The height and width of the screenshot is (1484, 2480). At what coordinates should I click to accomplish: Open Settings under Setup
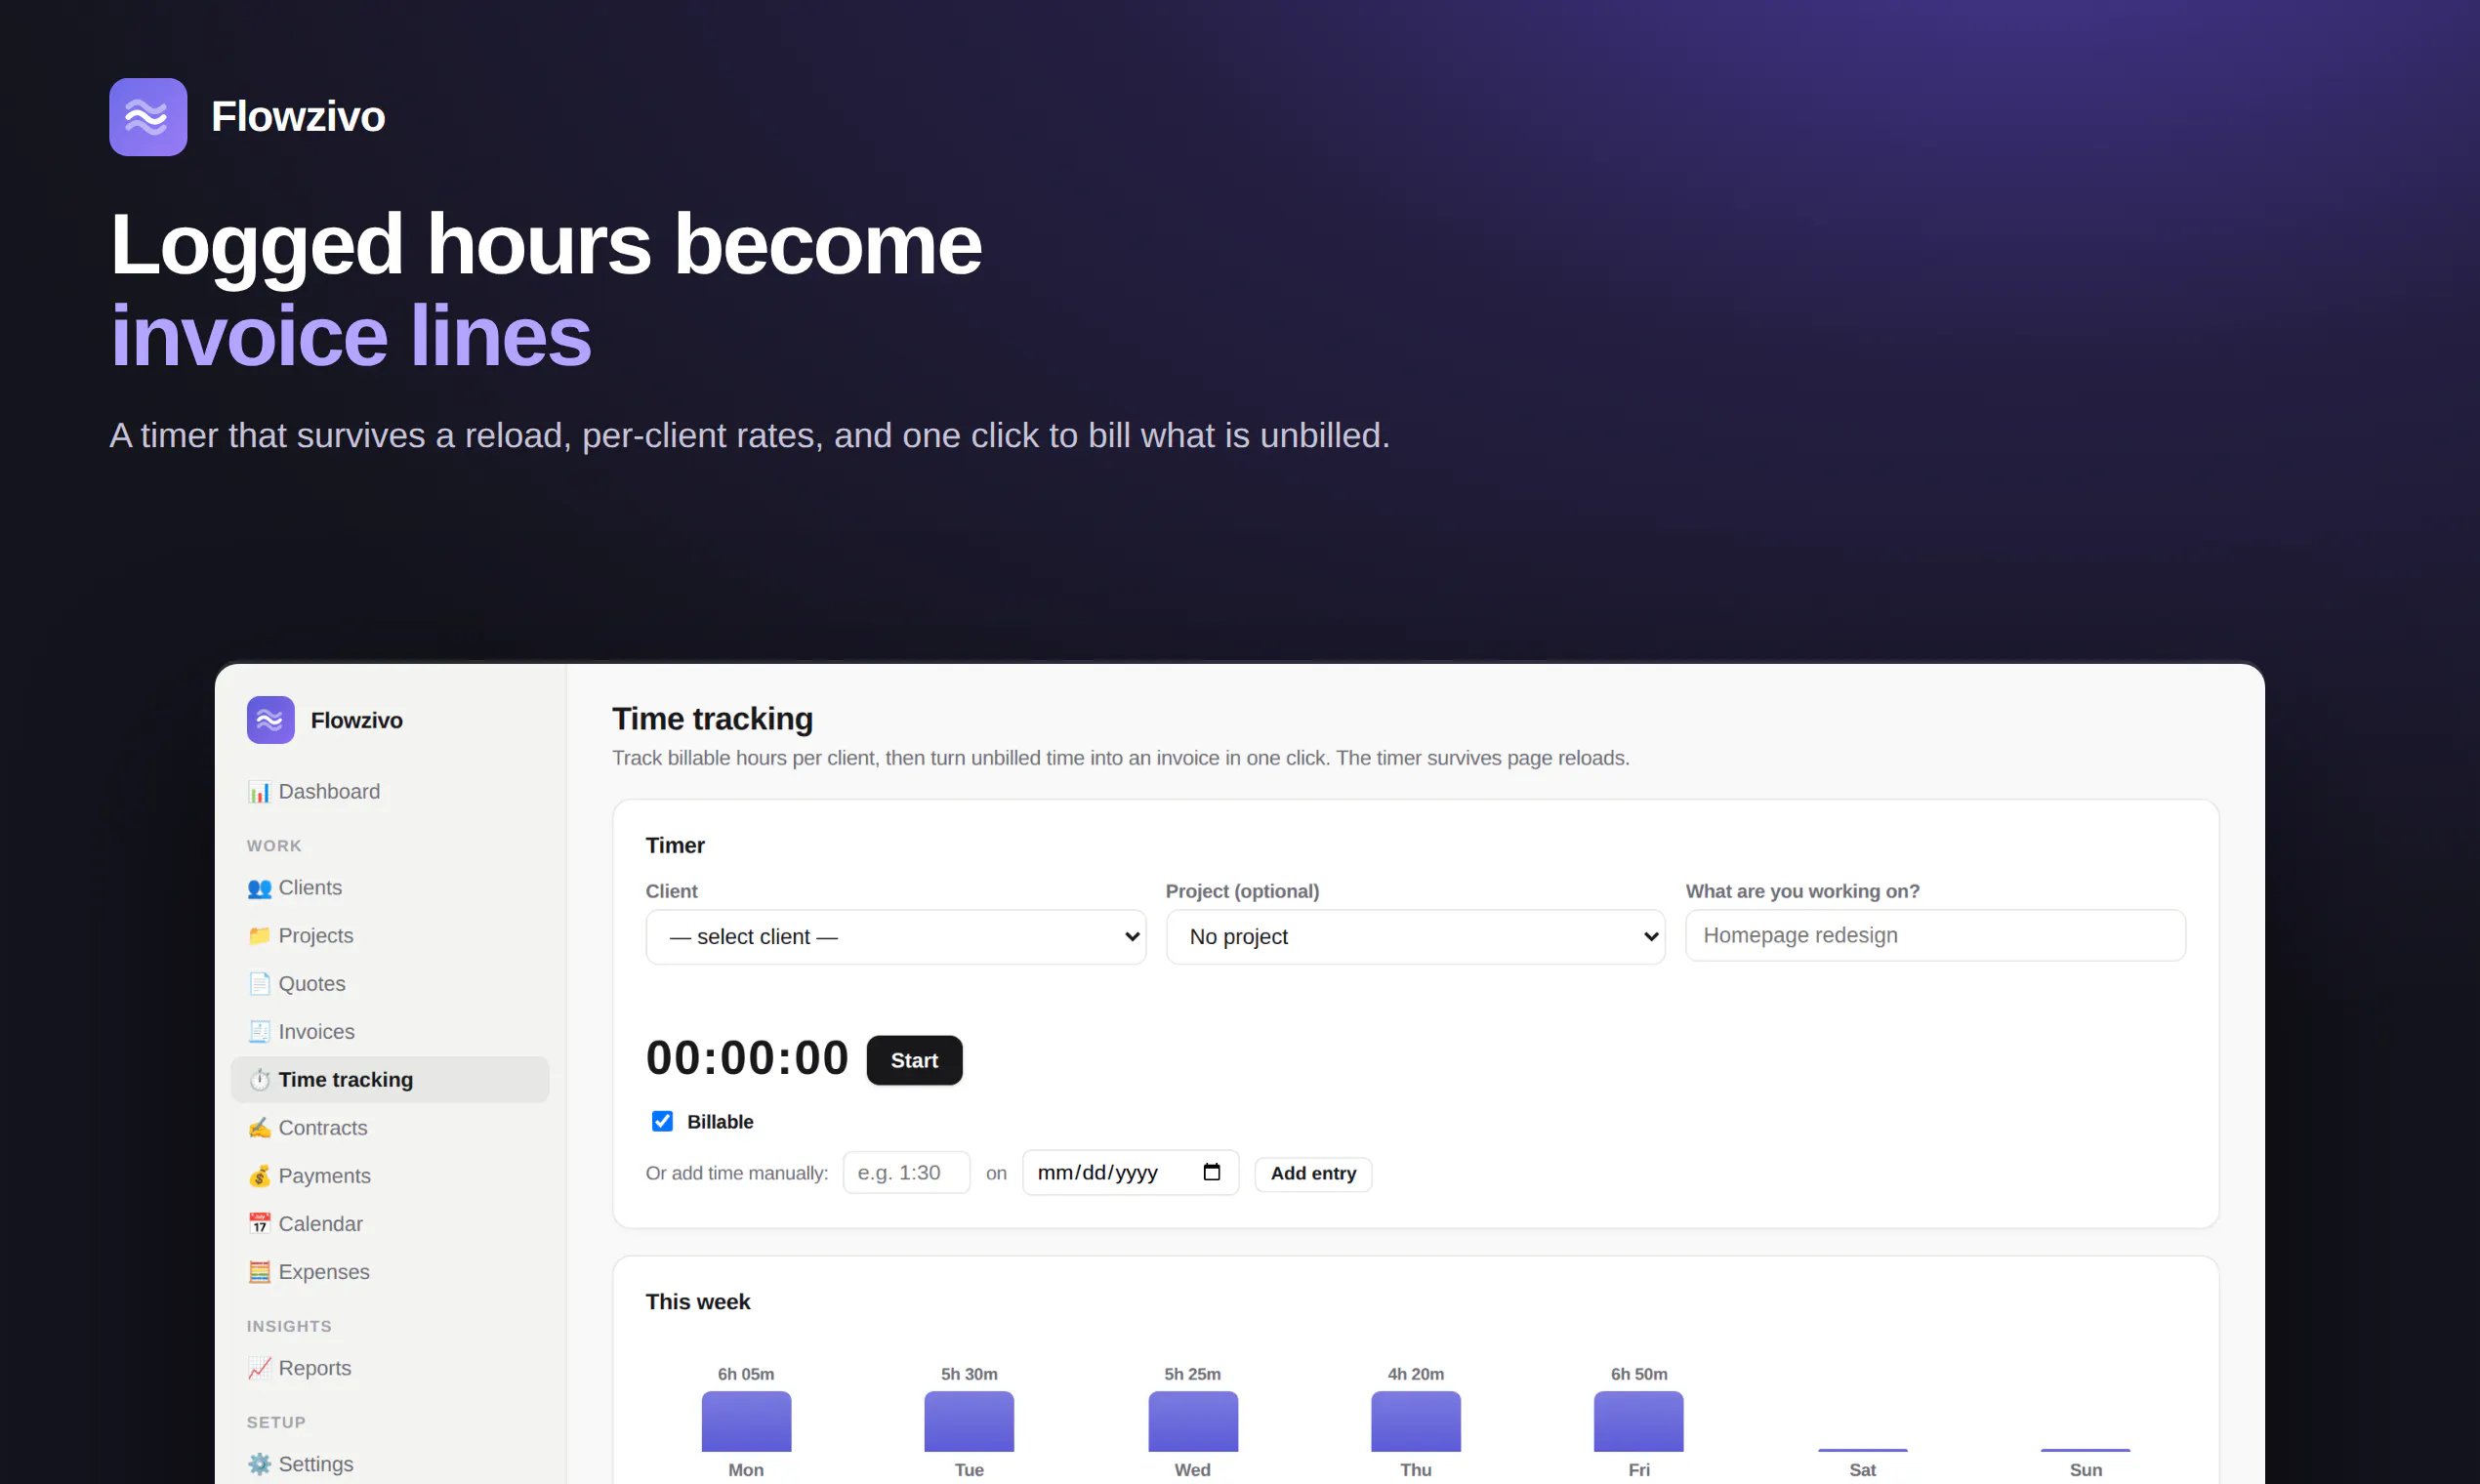(x=390, y=1464)
